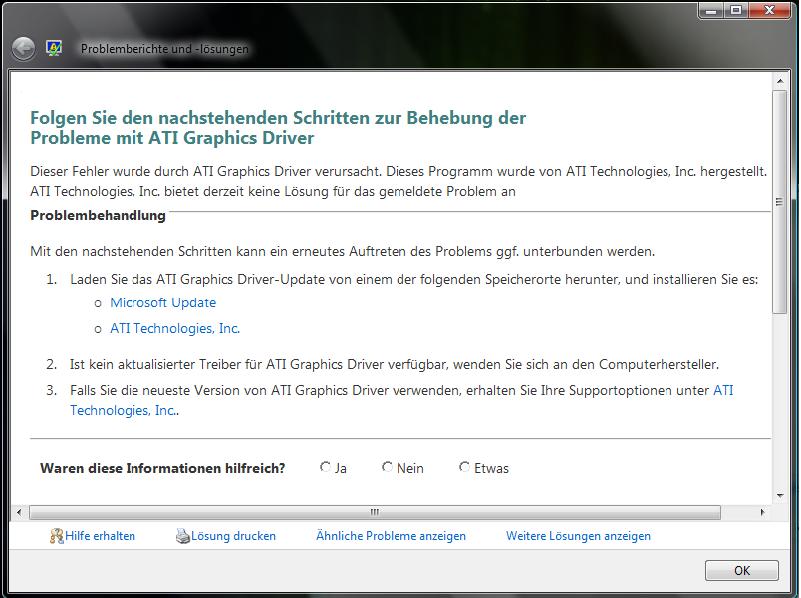Viewport: 801px width, 598px height.
Task: Minimize the window
Action: coord(711,10)
